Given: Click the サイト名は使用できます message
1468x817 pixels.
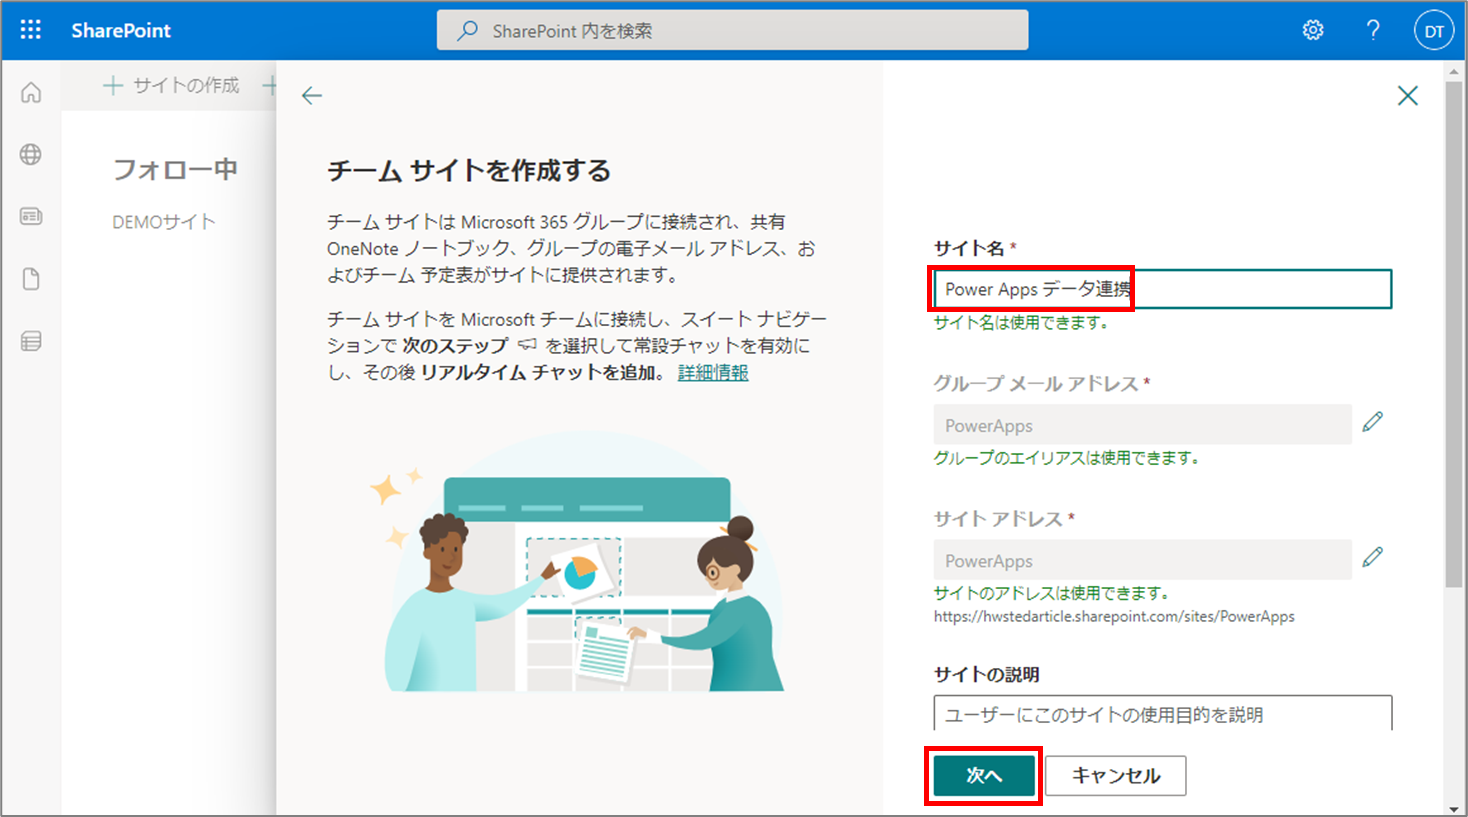Looking at the screenshot, I should point(1021,323).
